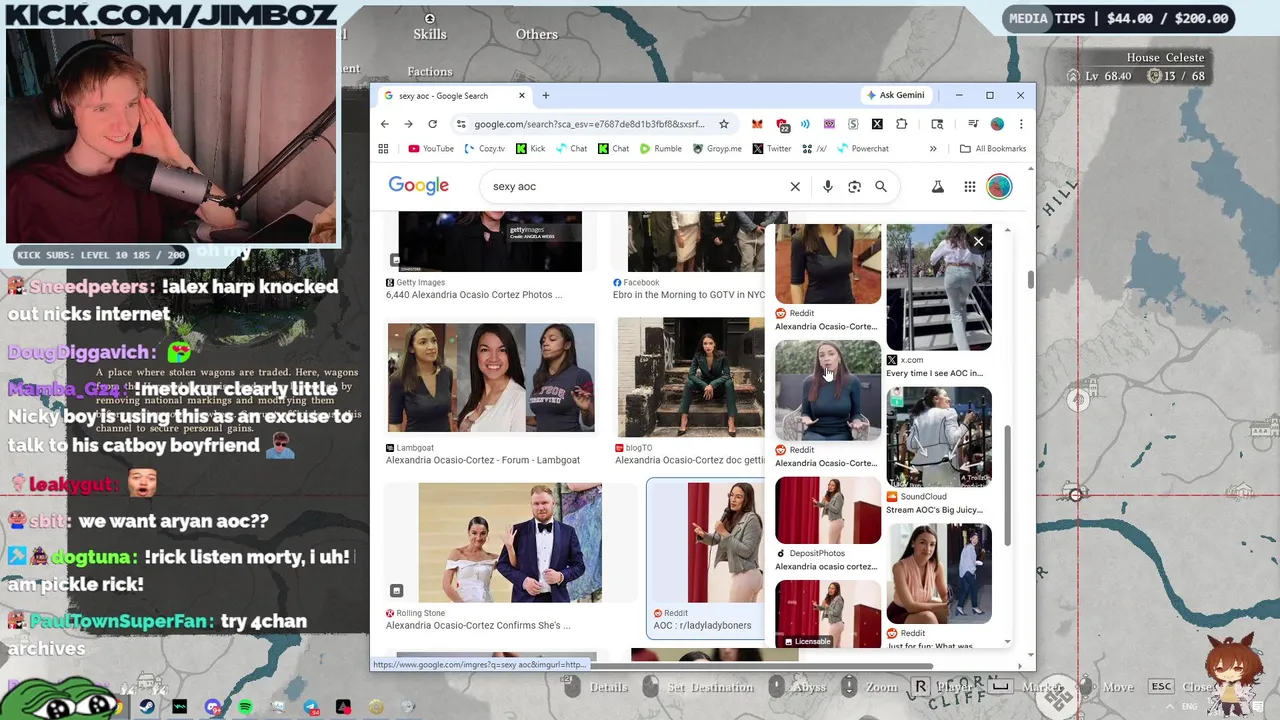Click the side panel vertical scrollbar
The image size is (1280, 720).
click(1008, 485)
